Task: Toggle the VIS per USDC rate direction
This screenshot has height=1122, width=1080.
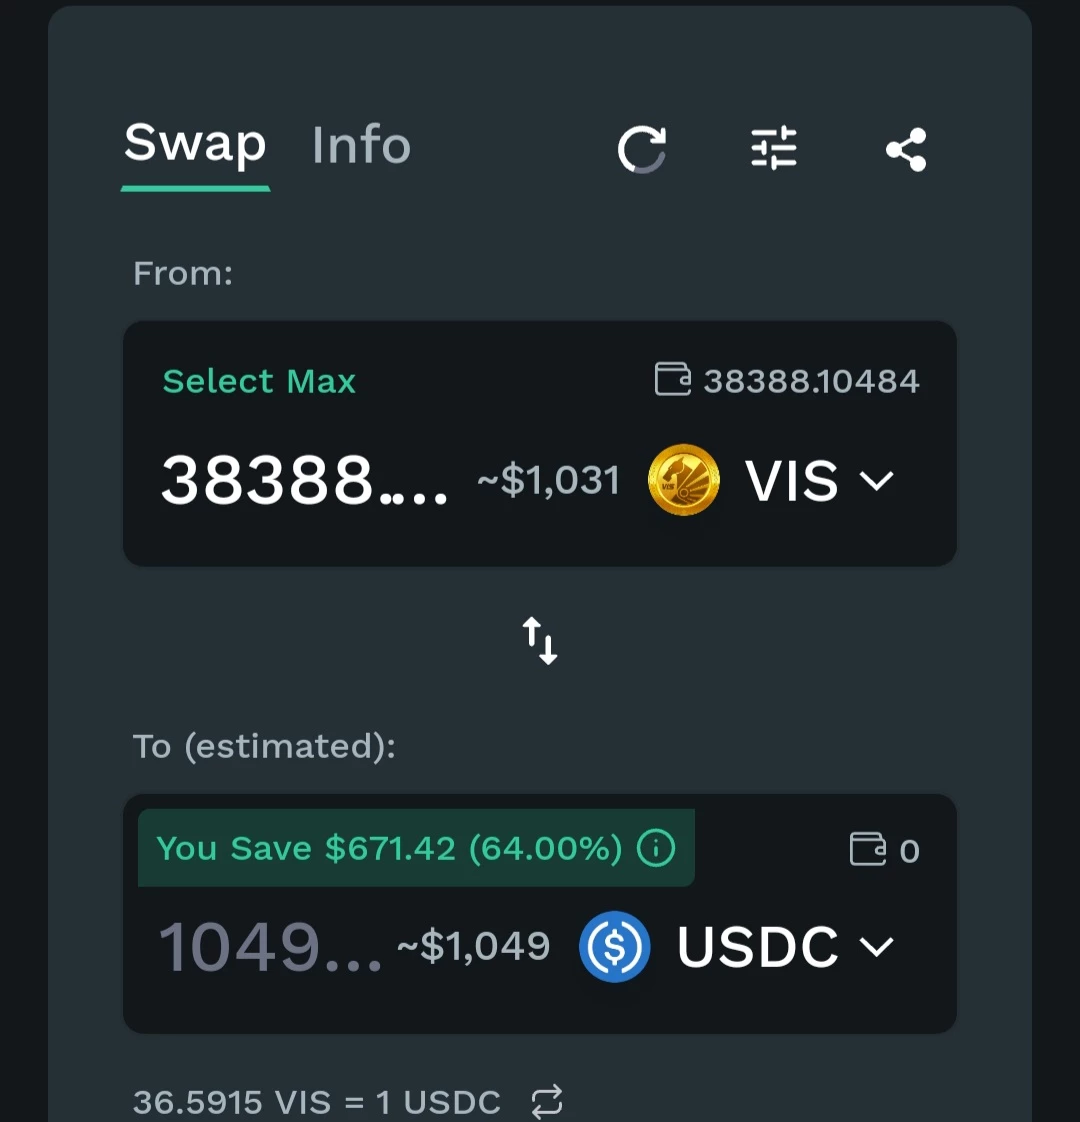Action: (547, 1101)
